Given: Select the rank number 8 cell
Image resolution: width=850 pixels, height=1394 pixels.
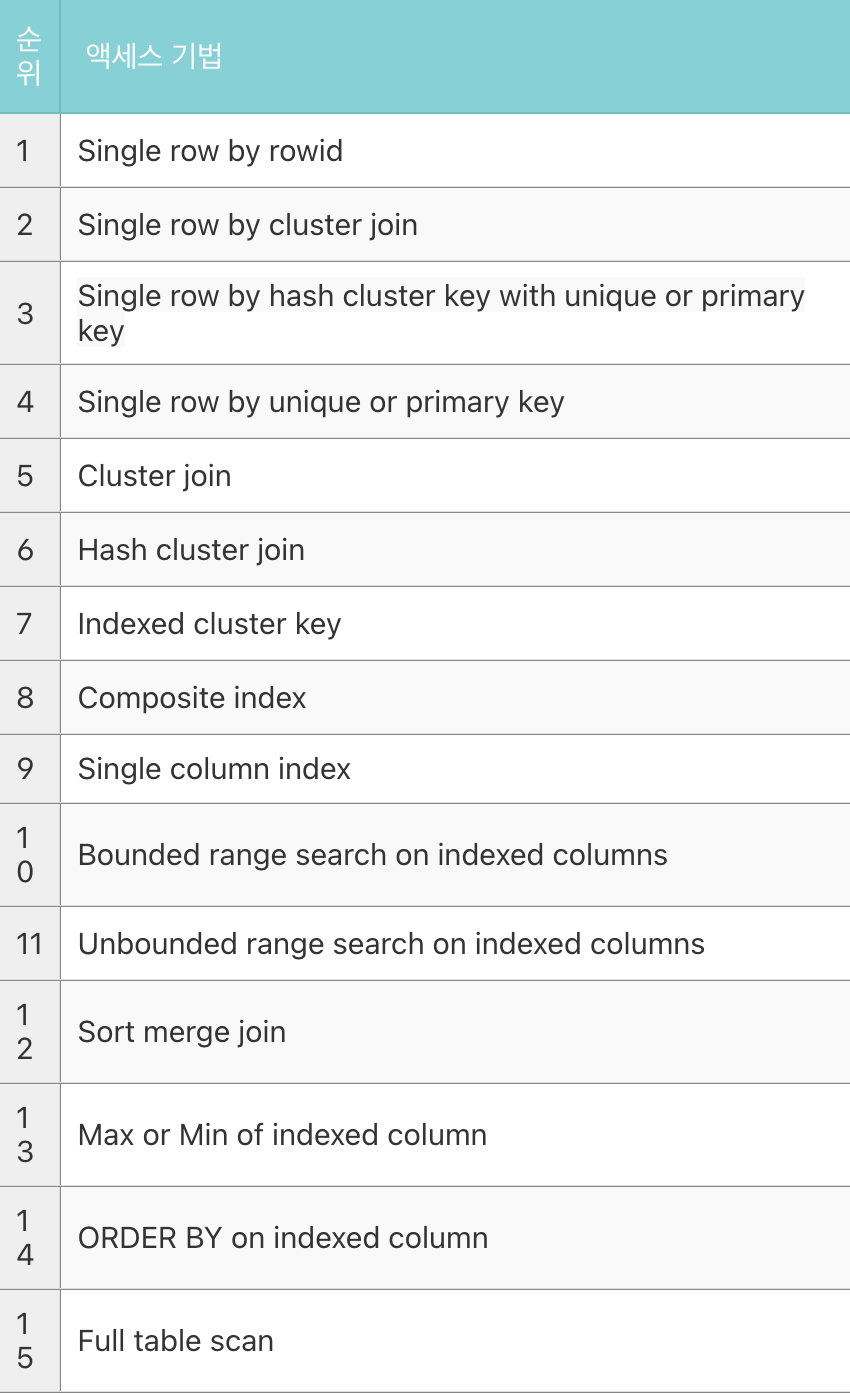Looking at the screenshot, I should [30, 697].
